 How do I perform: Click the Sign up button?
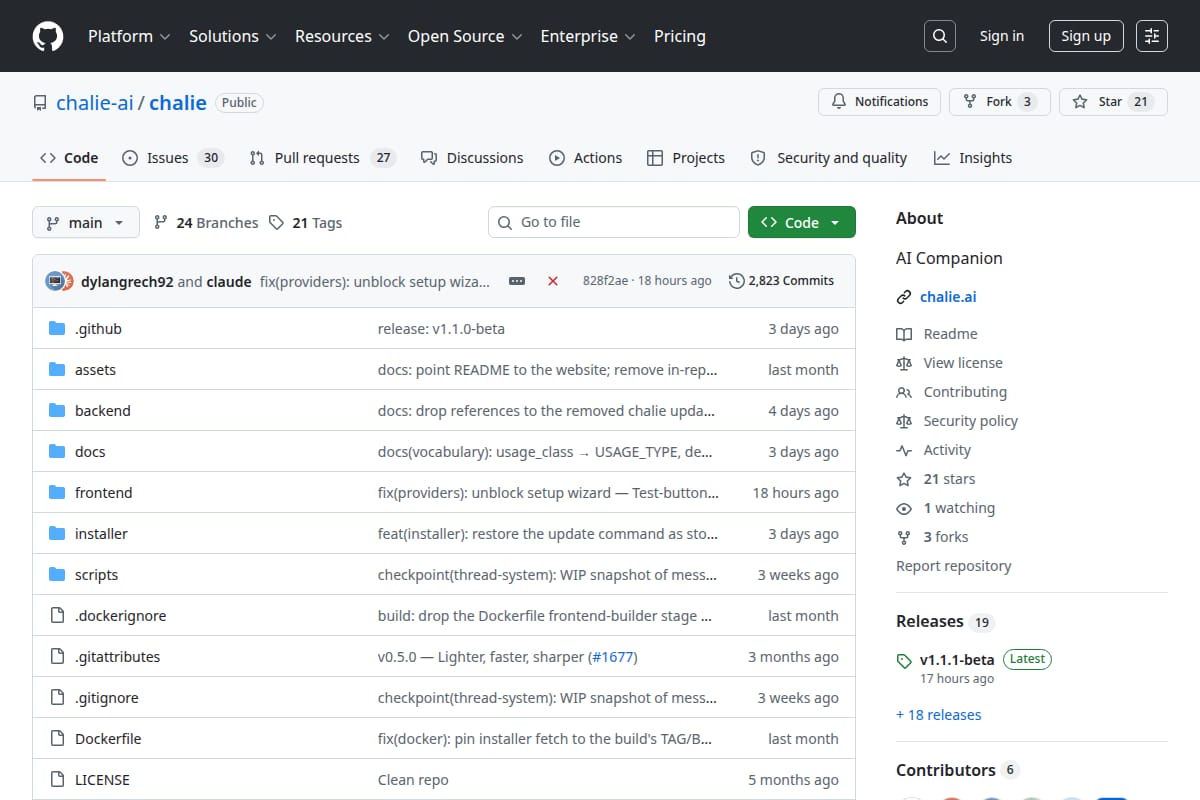(1086, 36)
